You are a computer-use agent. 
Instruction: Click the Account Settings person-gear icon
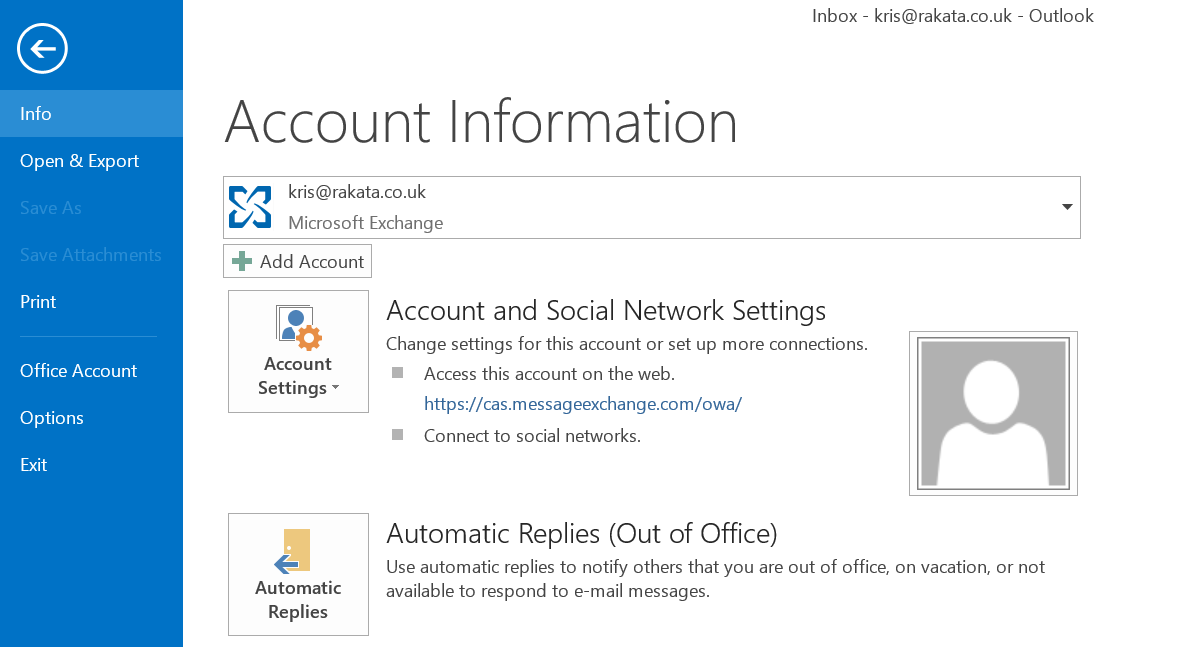point(298,328)
